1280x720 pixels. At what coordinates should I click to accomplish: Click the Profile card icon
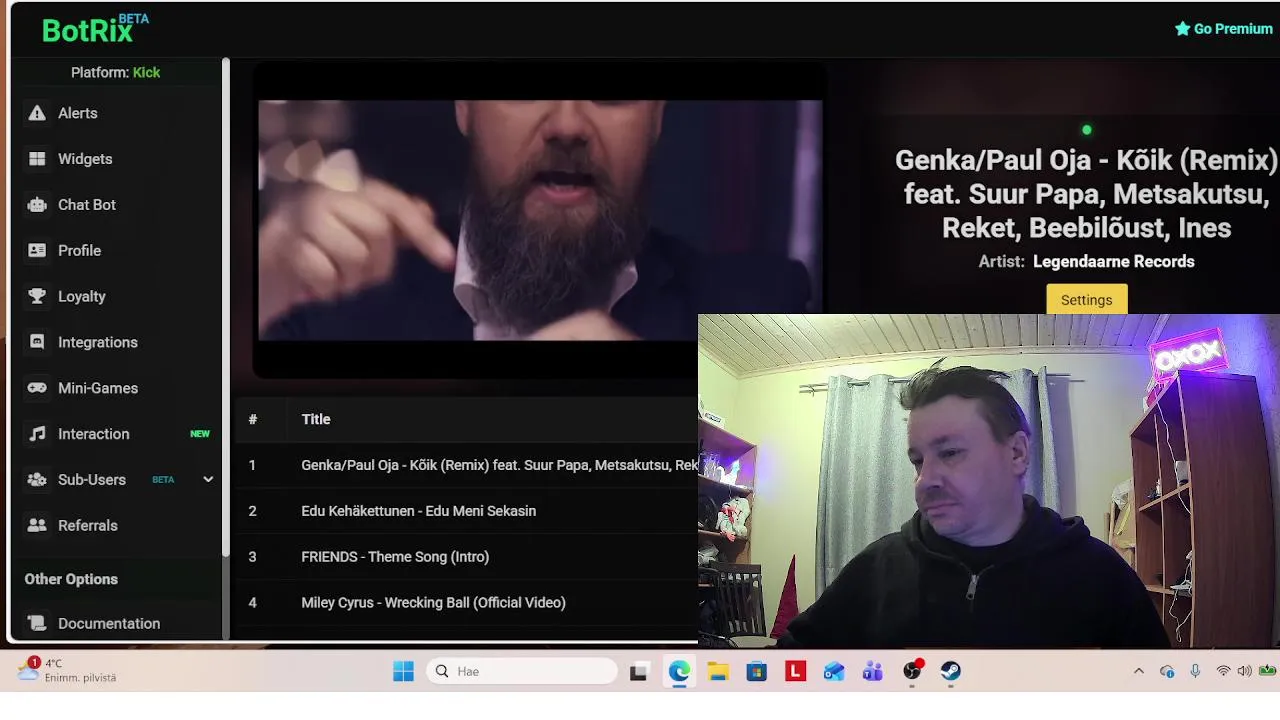click(x=37, y=250)
